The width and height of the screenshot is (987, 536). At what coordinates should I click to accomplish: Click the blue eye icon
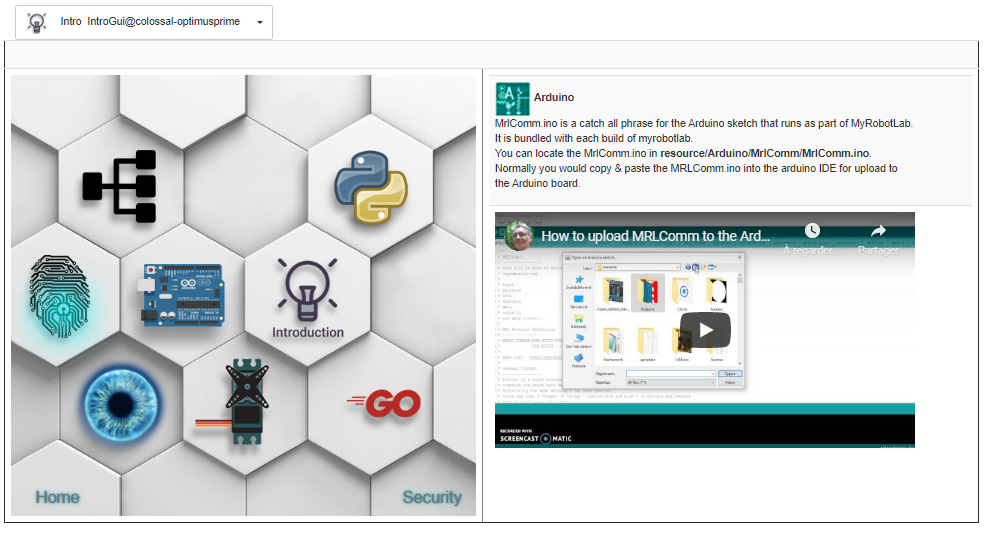(121, 403)
